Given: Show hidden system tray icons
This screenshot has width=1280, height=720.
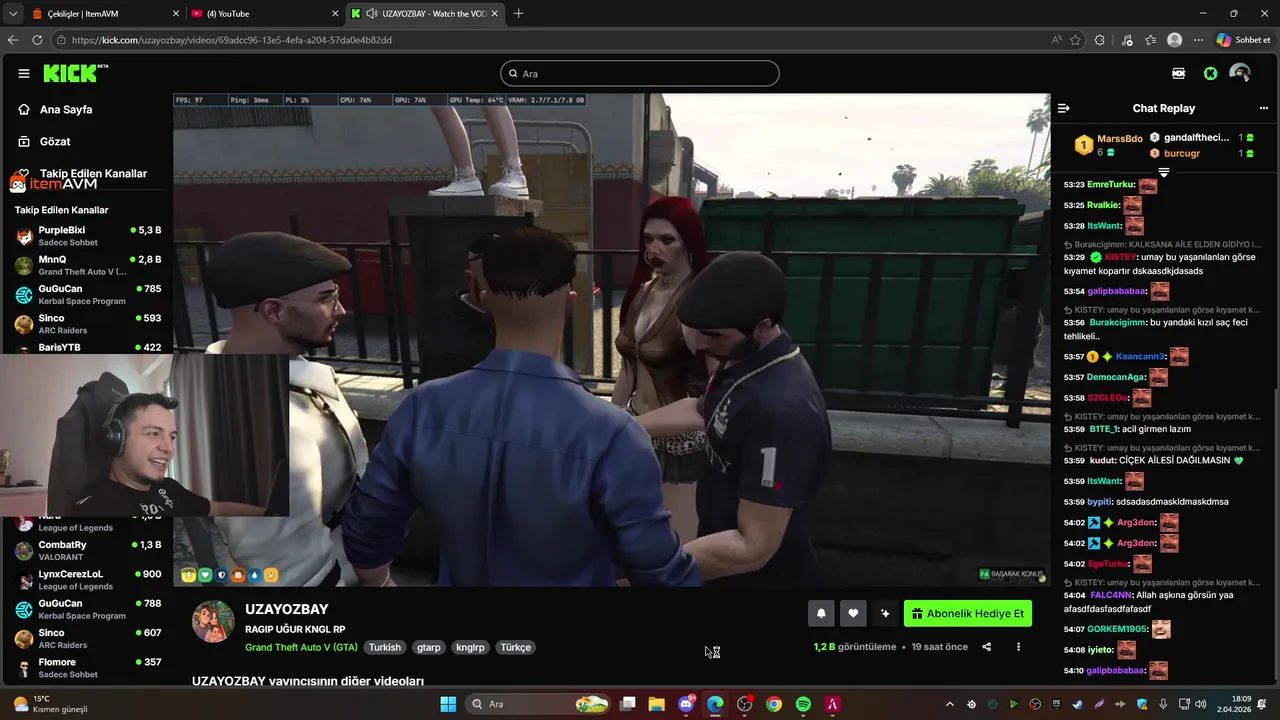Looking at the screenshot, I should click(x=950, y=704).
